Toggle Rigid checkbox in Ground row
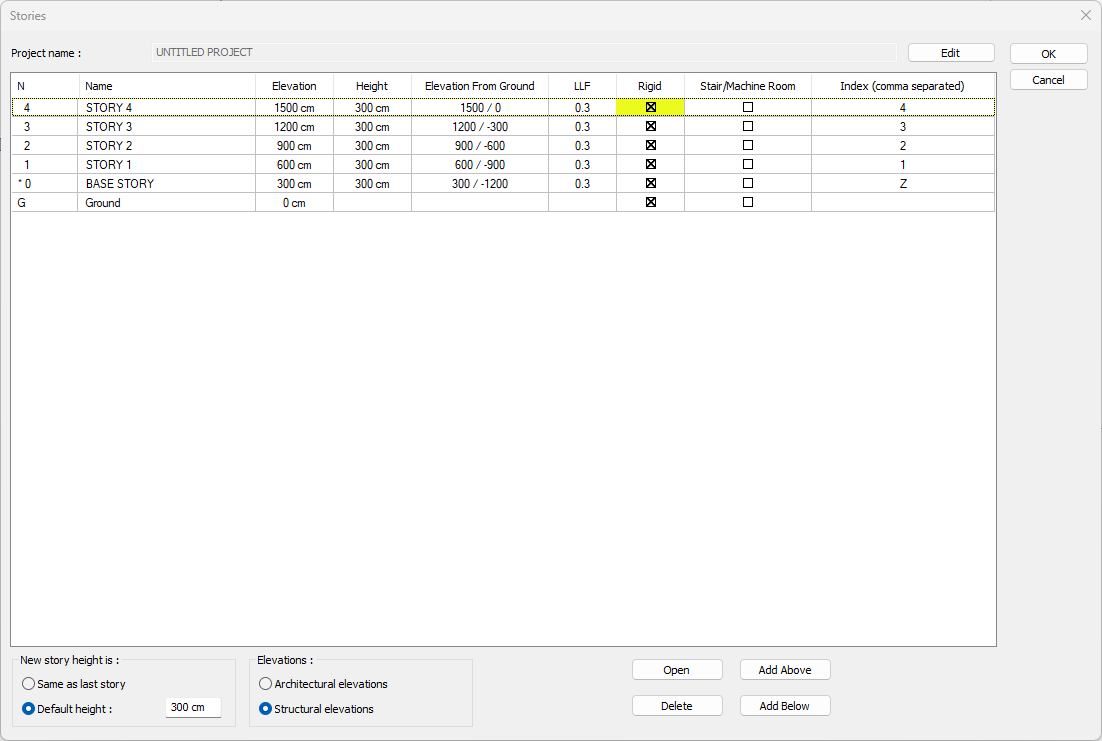1102x741 pixels. coord(650,203)
